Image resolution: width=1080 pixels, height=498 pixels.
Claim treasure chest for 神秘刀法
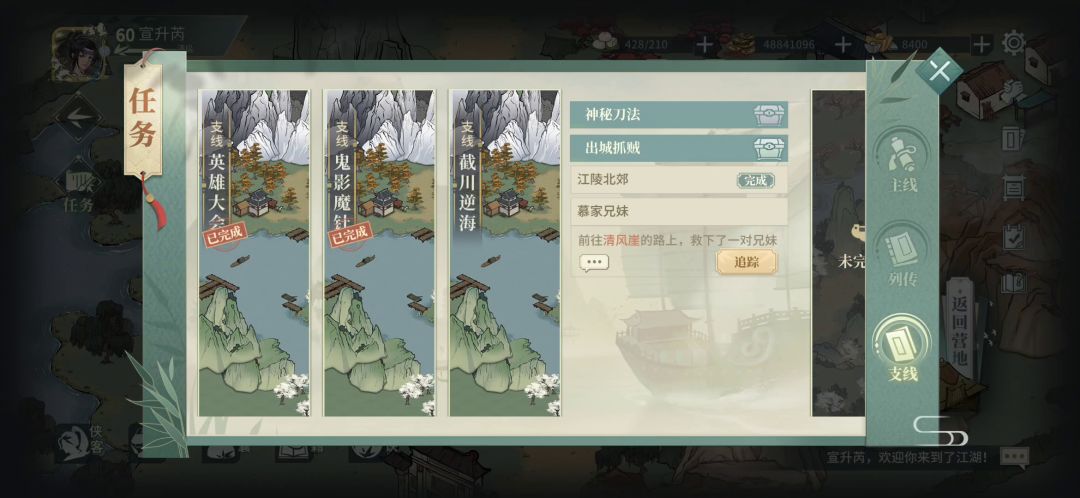769,115
